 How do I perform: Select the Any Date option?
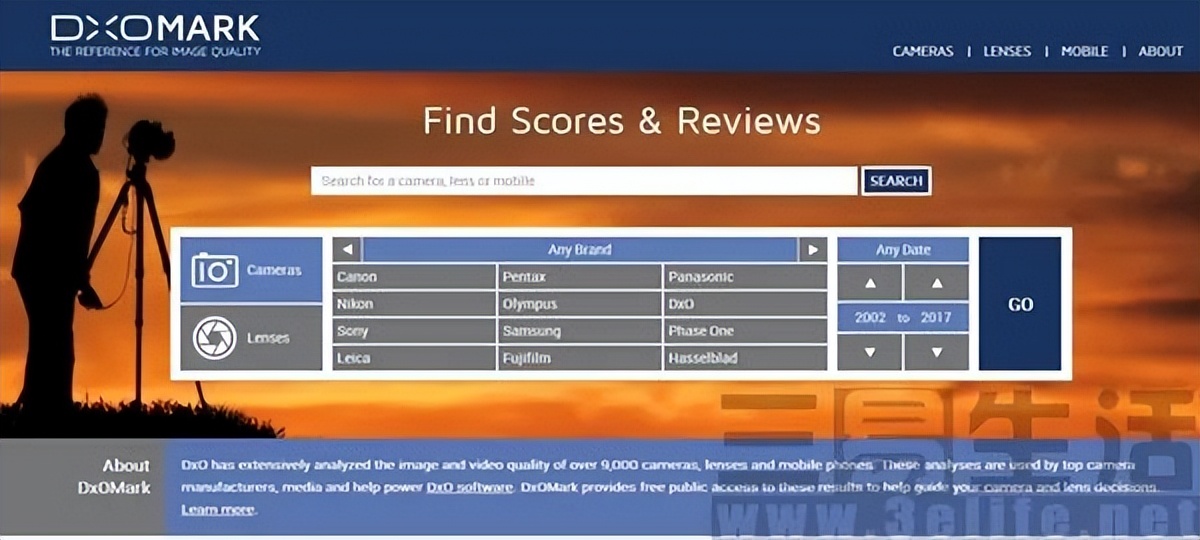(x=903, y=250)
